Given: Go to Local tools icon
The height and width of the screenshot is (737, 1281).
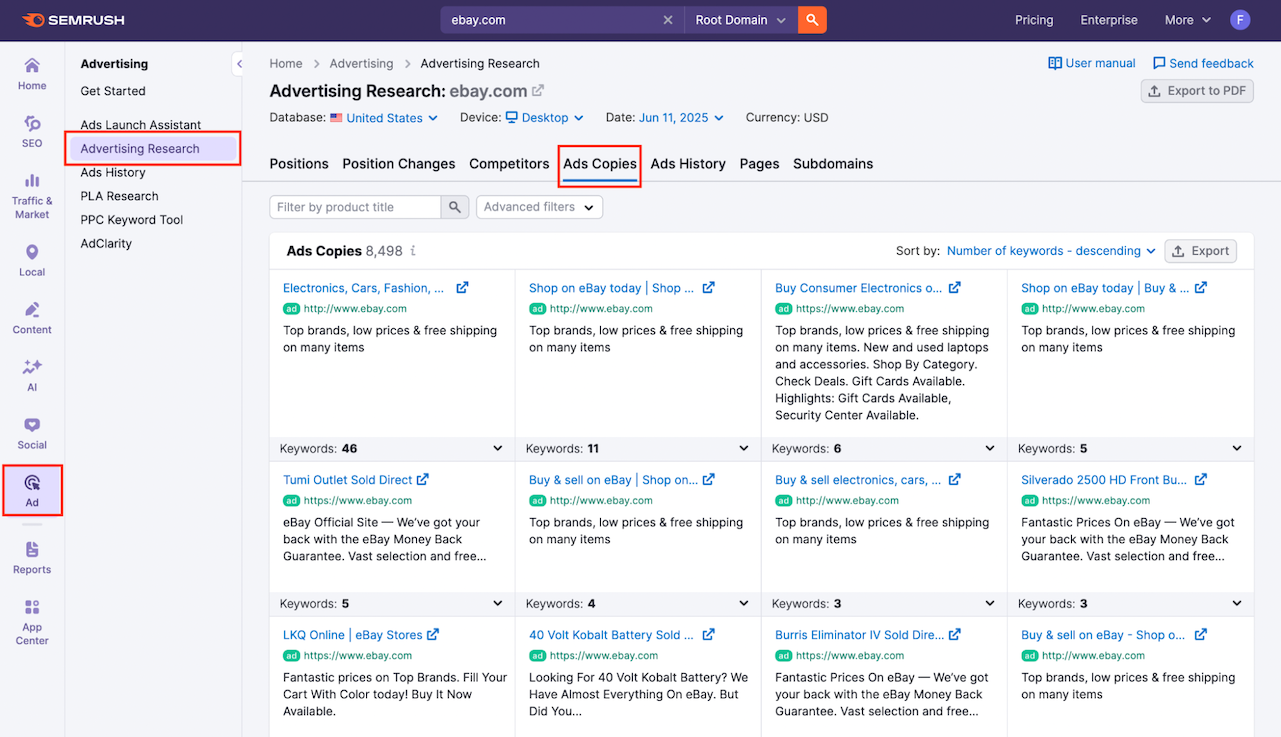Looking at the screenshot, I should 32,260.
